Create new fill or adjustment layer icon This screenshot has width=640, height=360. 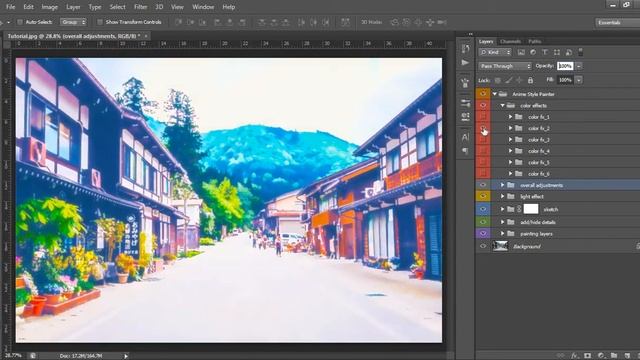(601, 356)
